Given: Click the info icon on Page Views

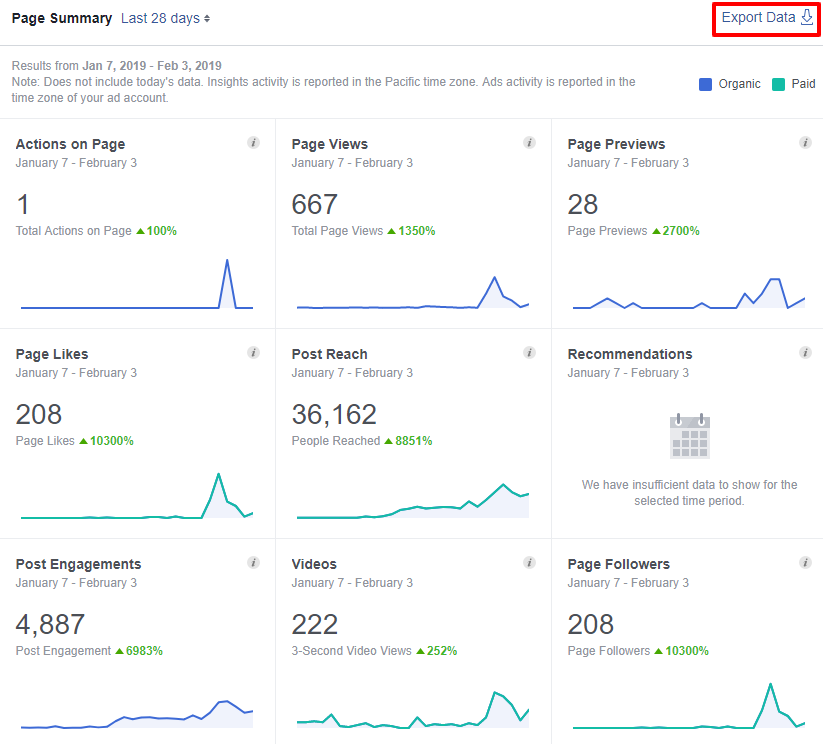Looking at the screenshot, I should click(529, 142).
